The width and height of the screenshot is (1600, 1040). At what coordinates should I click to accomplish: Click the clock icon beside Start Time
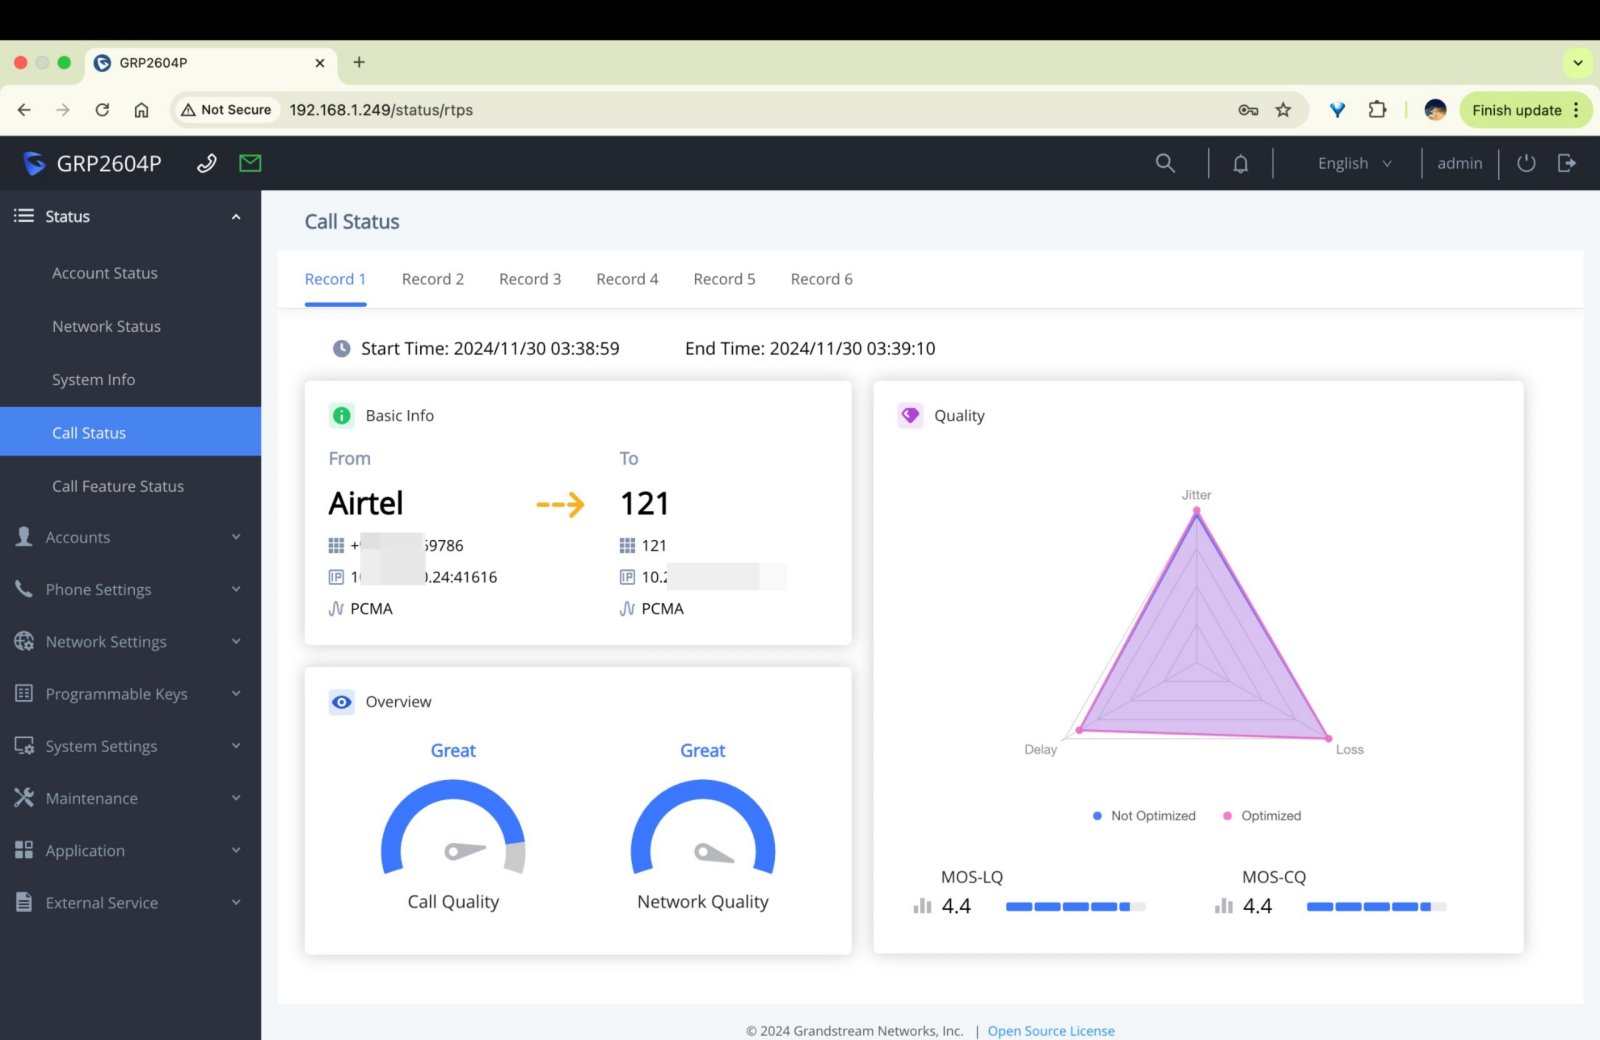(x=341, y=349)
